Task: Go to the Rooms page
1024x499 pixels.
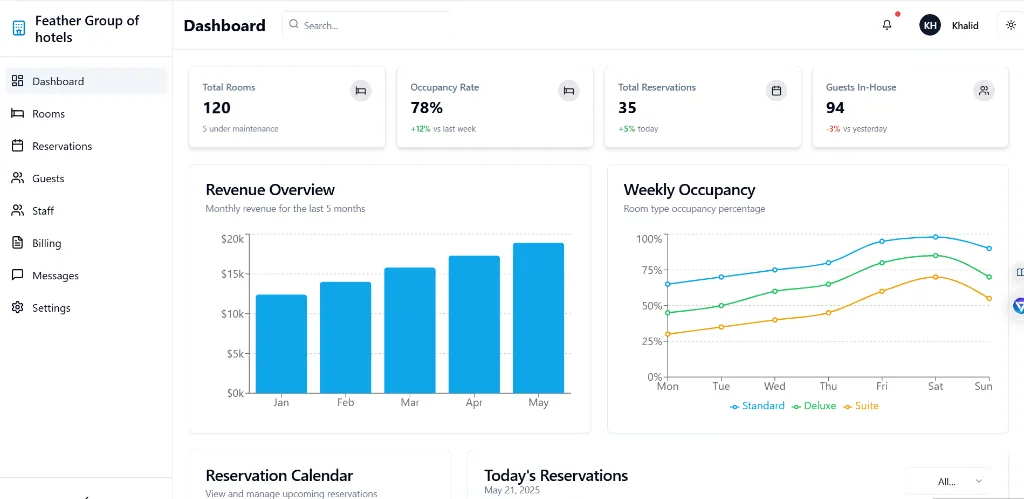Action: pyautogui.click(x=86, y=114)
